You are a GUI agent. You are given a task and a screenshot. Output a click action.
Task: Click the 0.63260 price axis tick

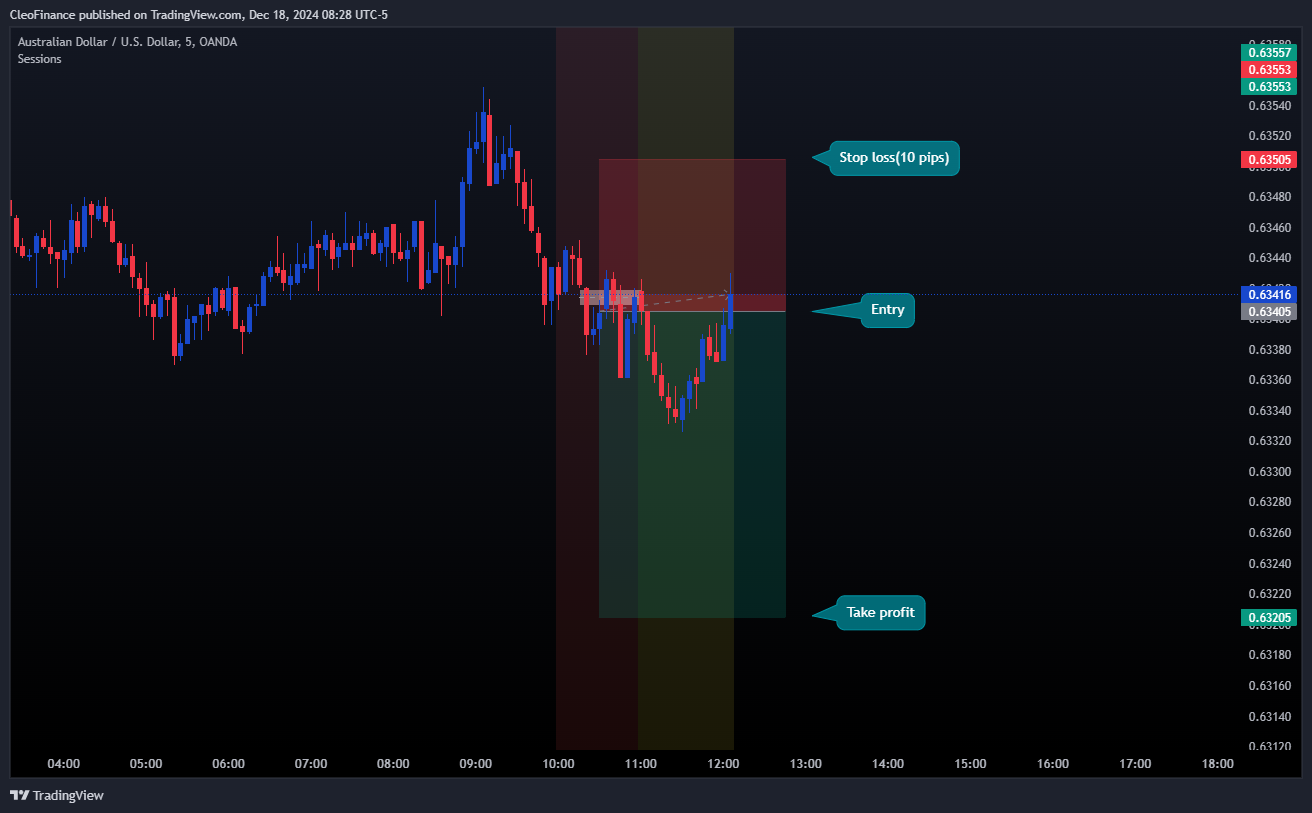1269,533
